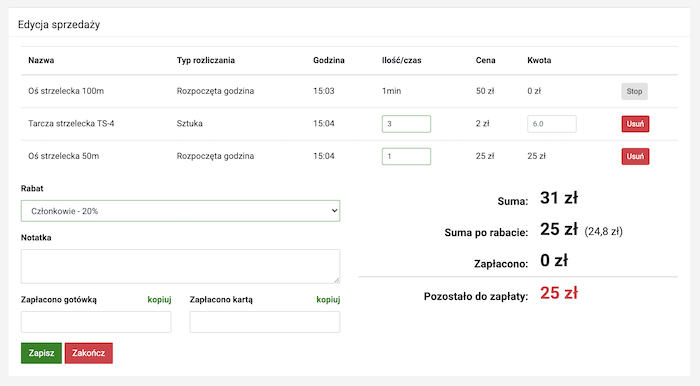Focus the quantity field showing 3
The width and height of the screenshot is (700, 386).
point(406,124)
